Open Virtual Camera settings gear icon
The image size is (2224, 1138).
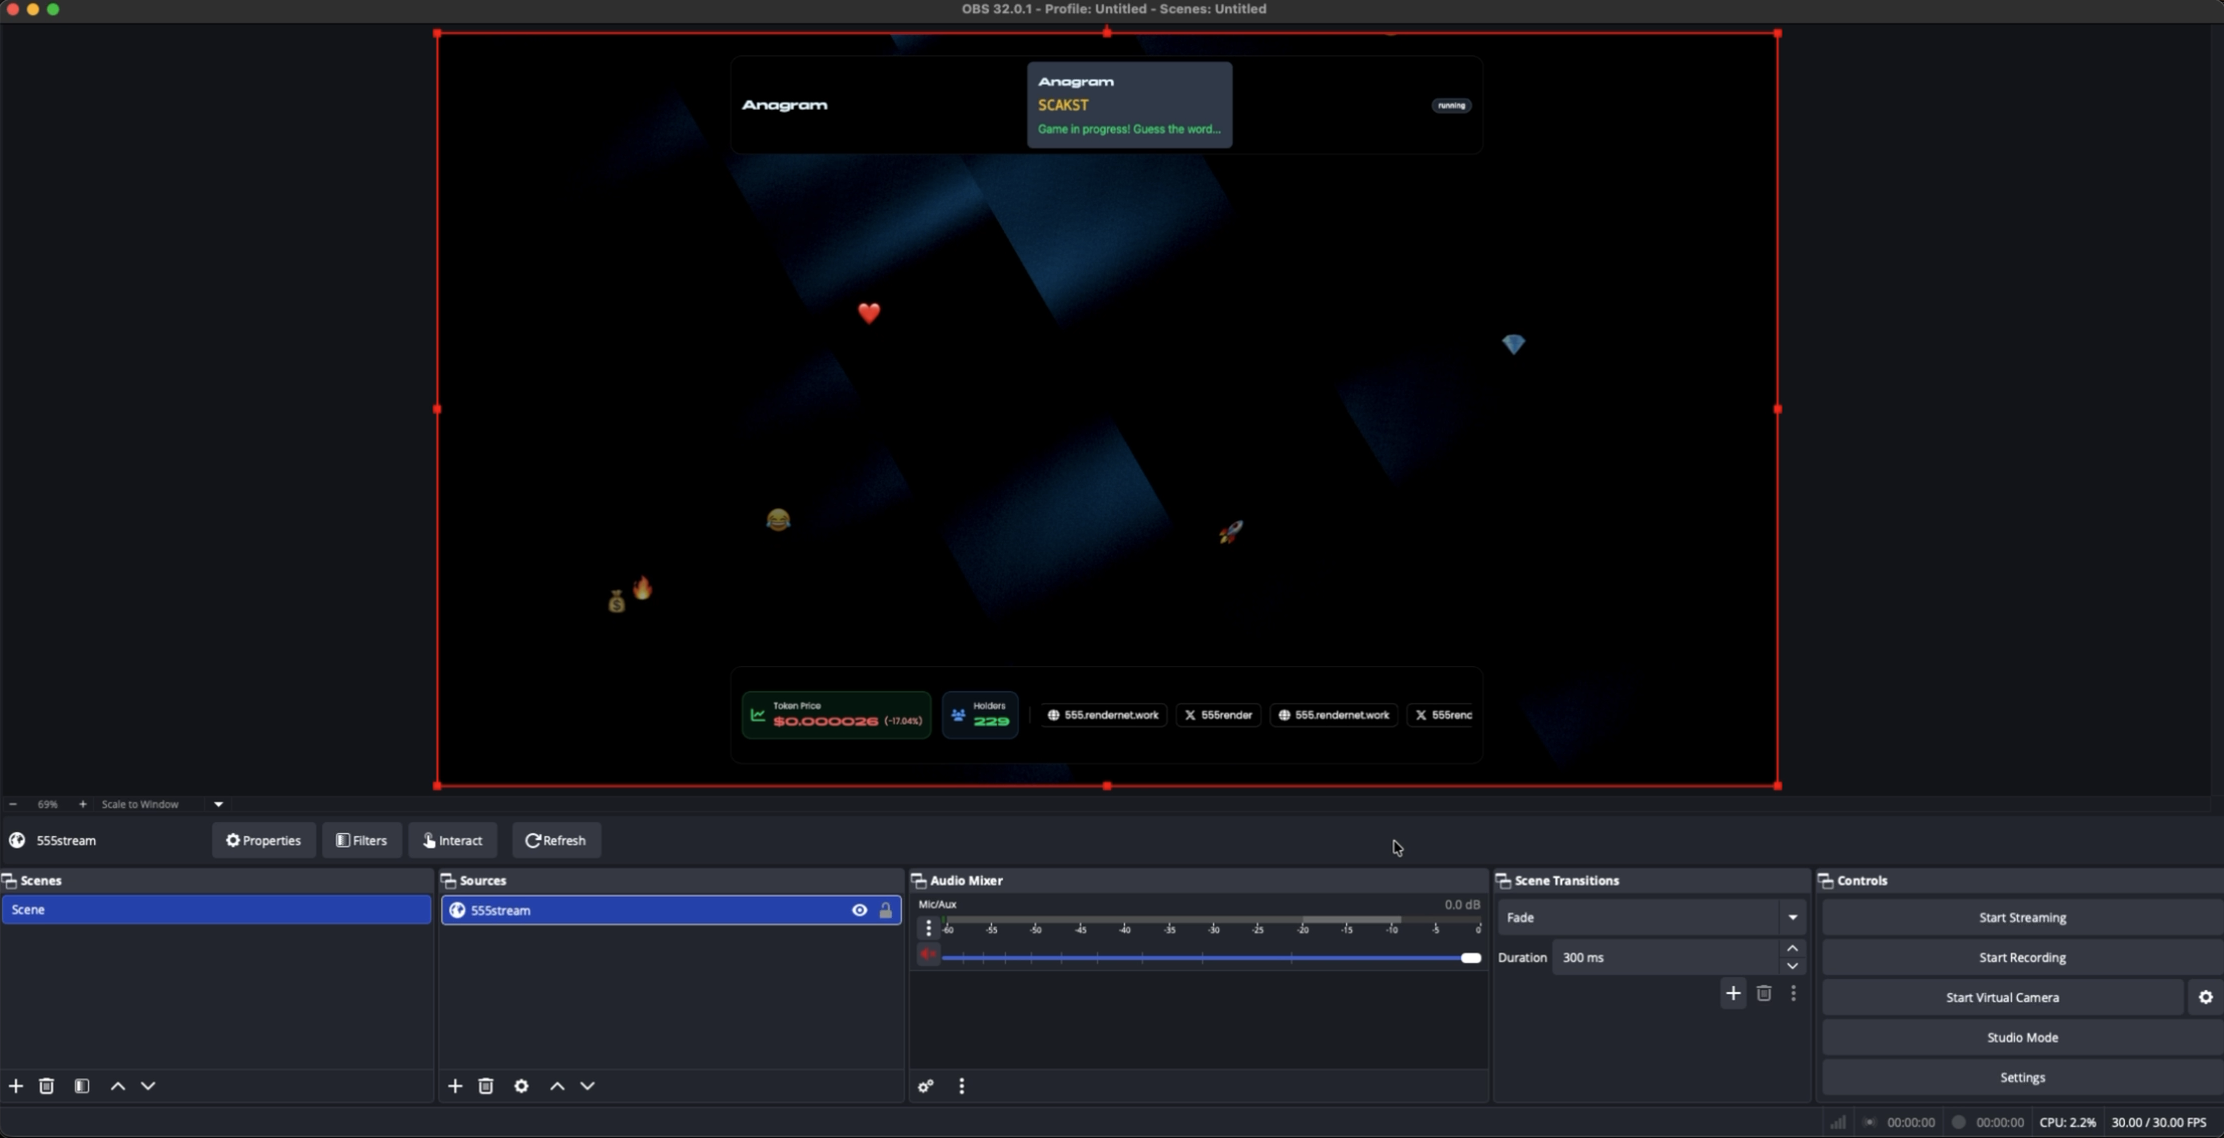[x=2205, y=997]
